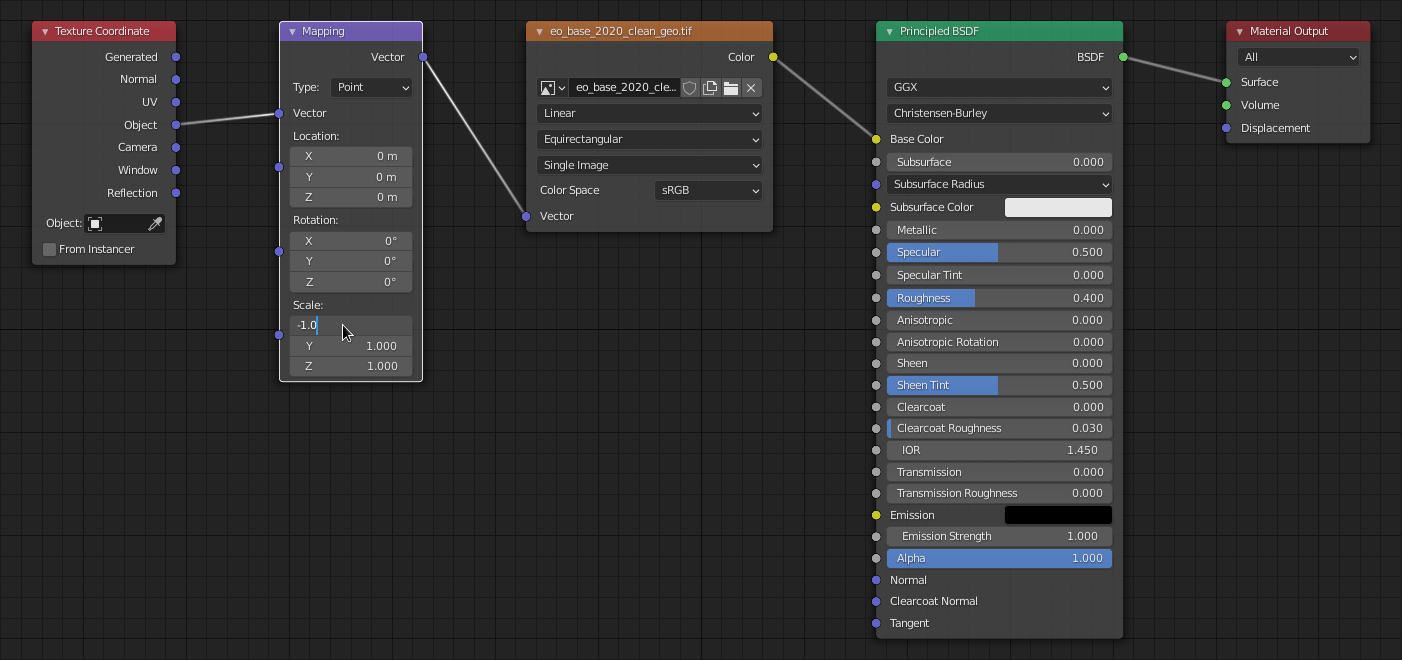Open the Equirectangular projection dropdown
This screenshot has height=660, width=1402.
pyautogui.click(x=648, y=139)
